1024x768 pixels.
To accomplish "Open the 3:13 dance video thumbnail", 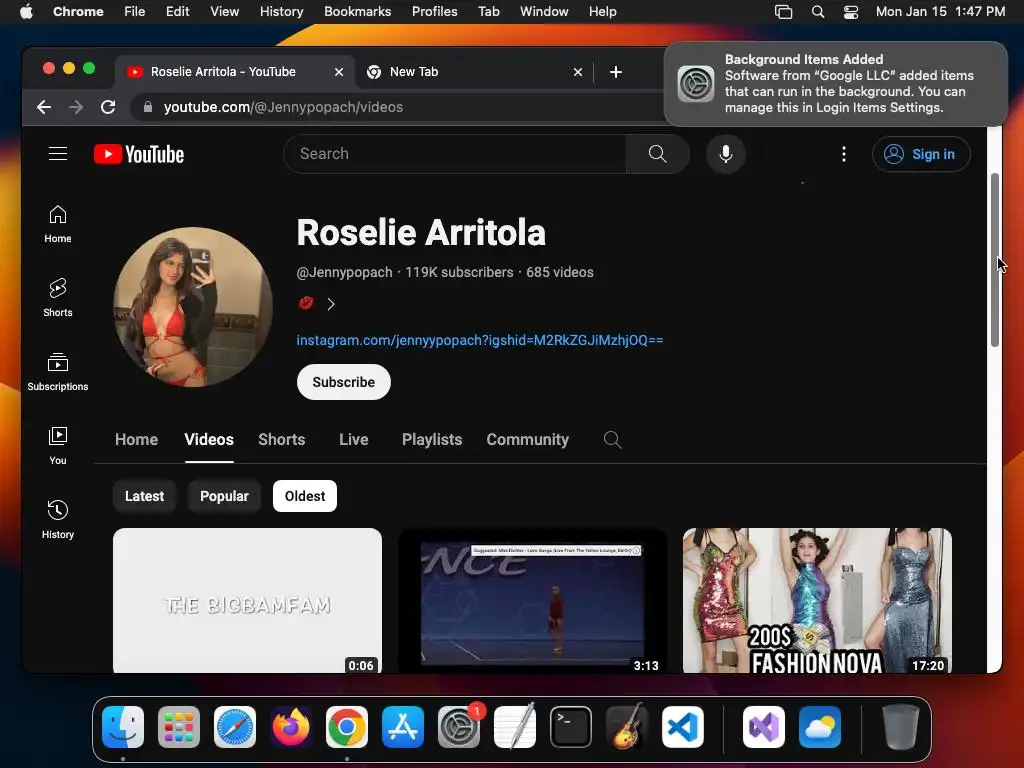I will coord(532,600).
